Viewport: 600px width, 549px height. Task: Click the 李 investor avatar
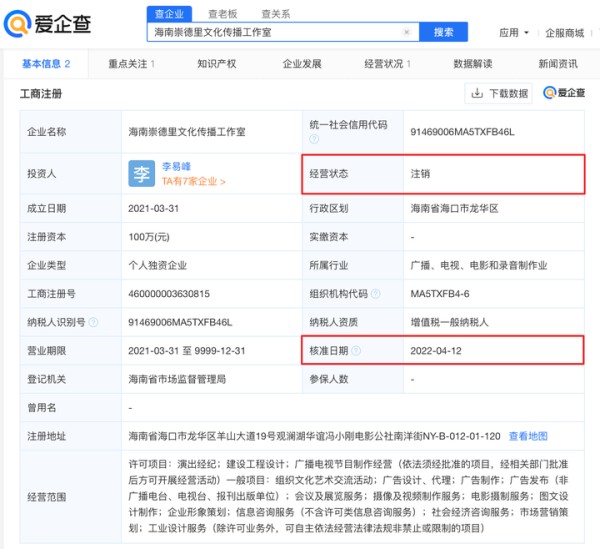pos(142,174)
